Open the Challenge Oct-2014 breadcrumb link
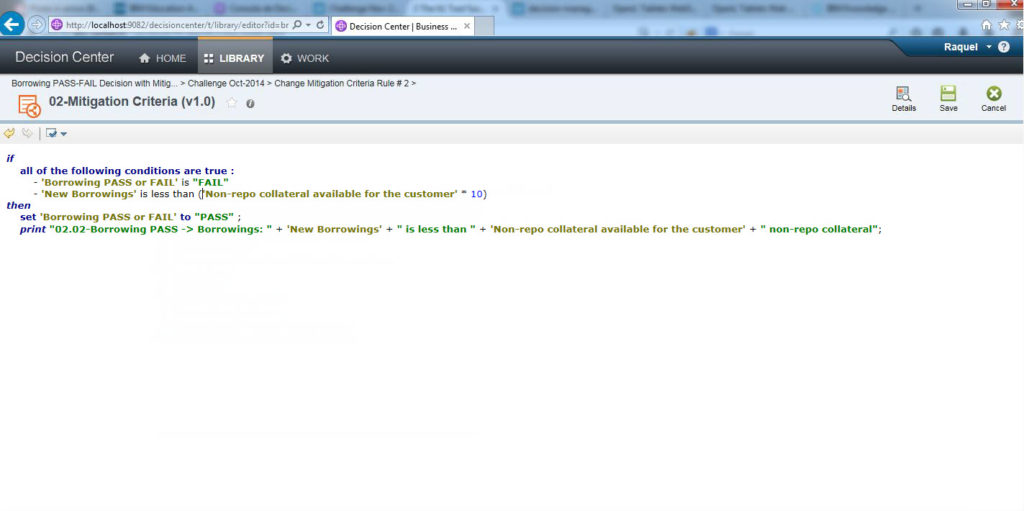Screen dimensions: 1024x511 click(226, 83)
